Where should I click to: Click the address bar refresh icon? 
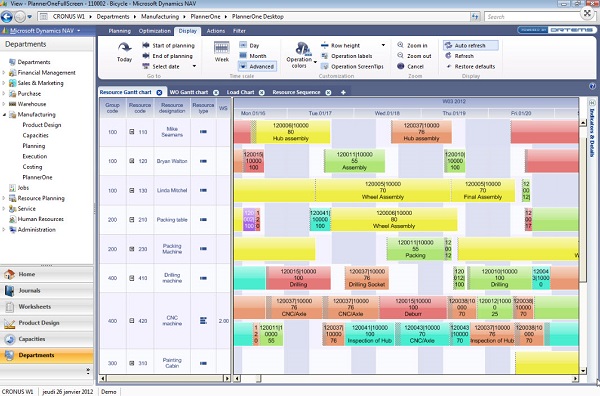click(x=475, y=16)
